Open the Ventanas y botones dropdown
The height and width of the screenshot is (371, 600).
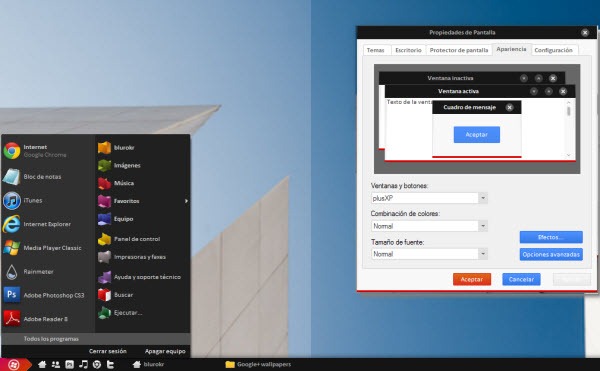coord(483,198)
